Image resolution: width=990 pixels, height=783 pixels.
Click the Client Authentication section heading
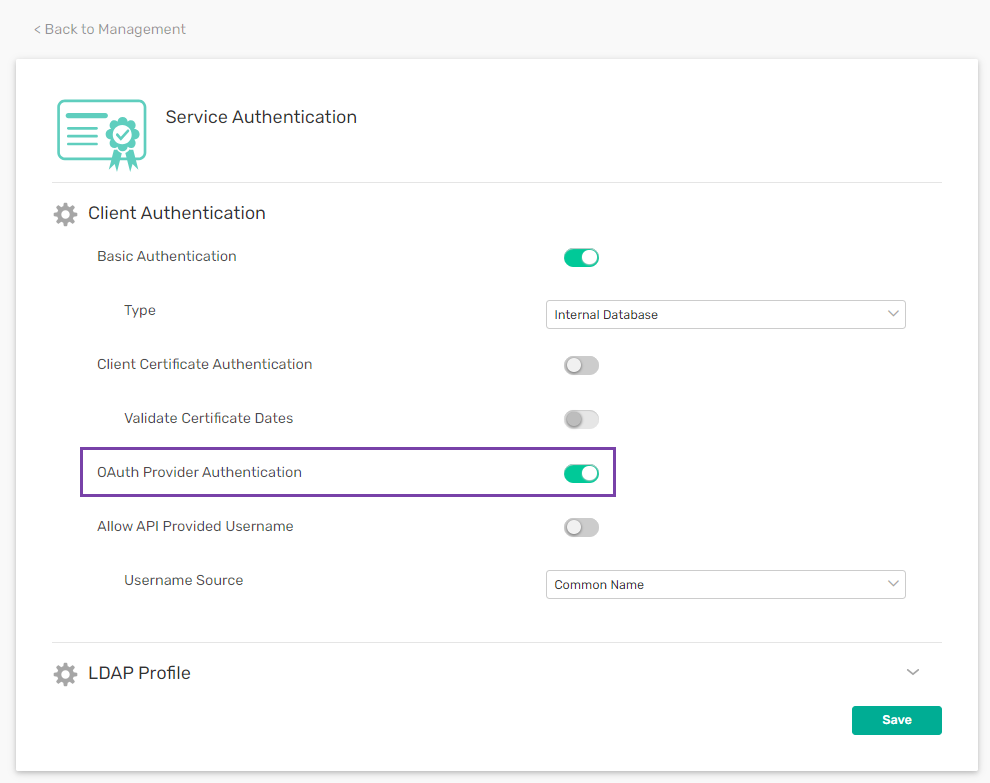177,214
